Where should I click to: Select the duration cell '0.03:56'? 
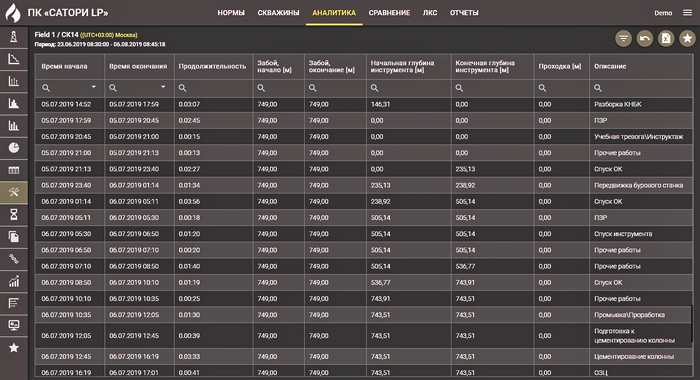pyautogui.click(x=213, y=201)
